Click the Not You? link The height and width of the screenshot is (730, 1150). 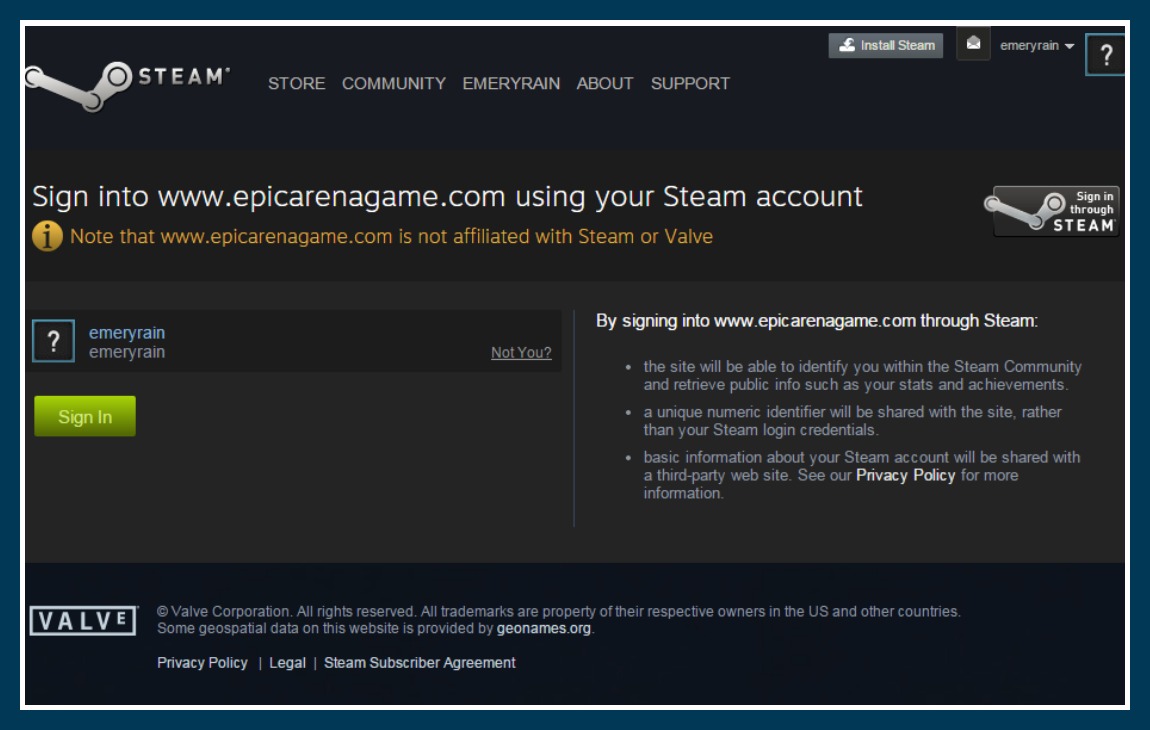[x=521, y=352]
